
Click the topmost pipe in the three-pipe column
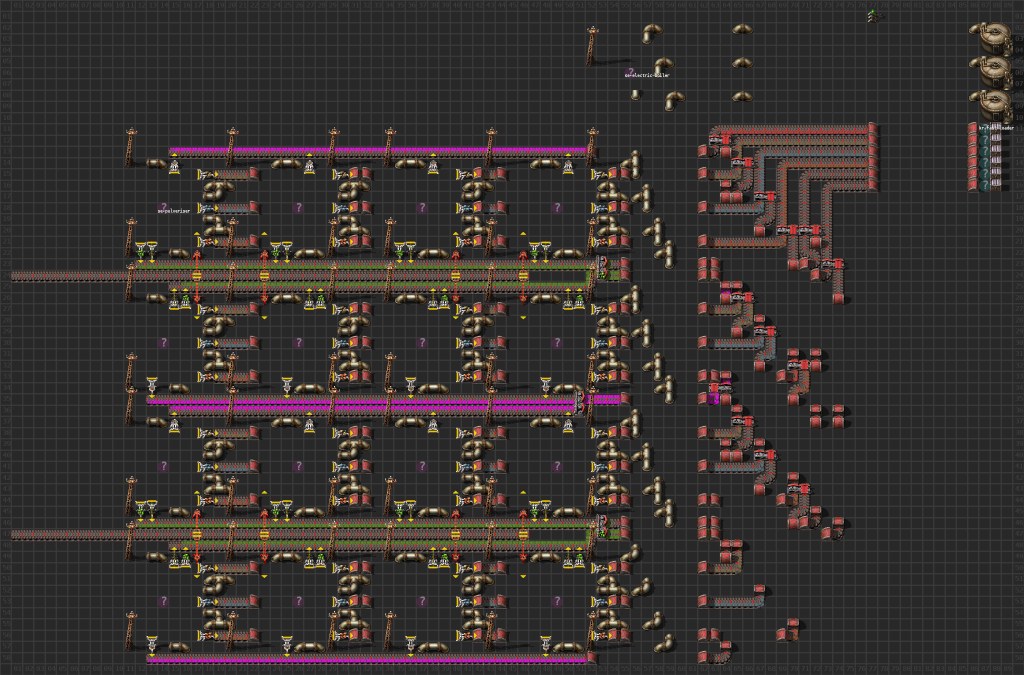click(x=741, y=30)
